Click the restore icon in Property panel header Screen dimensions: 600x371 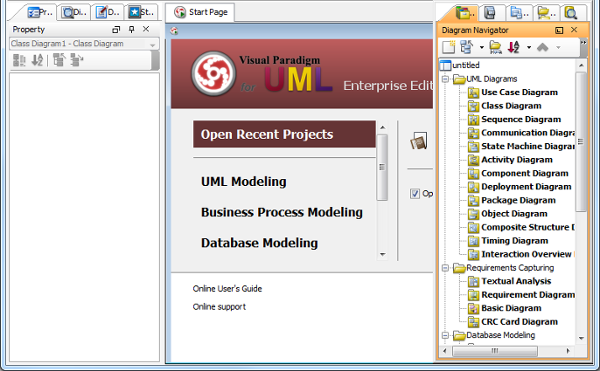coord(116,29)
